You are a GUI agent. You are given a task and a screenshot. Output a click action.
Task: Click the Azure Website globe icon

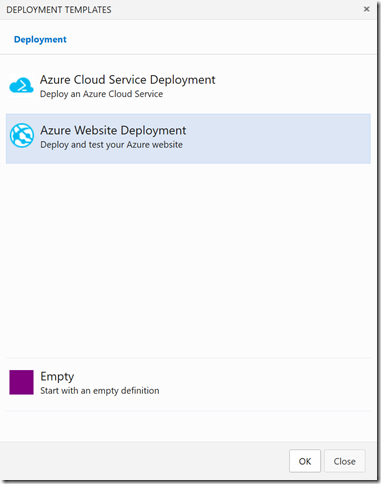click(x=22, y=136)
